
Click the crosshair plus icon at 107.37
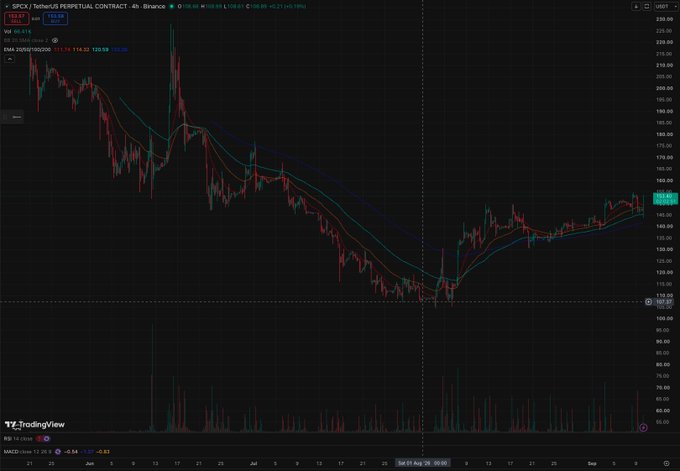tap(648, 302)
